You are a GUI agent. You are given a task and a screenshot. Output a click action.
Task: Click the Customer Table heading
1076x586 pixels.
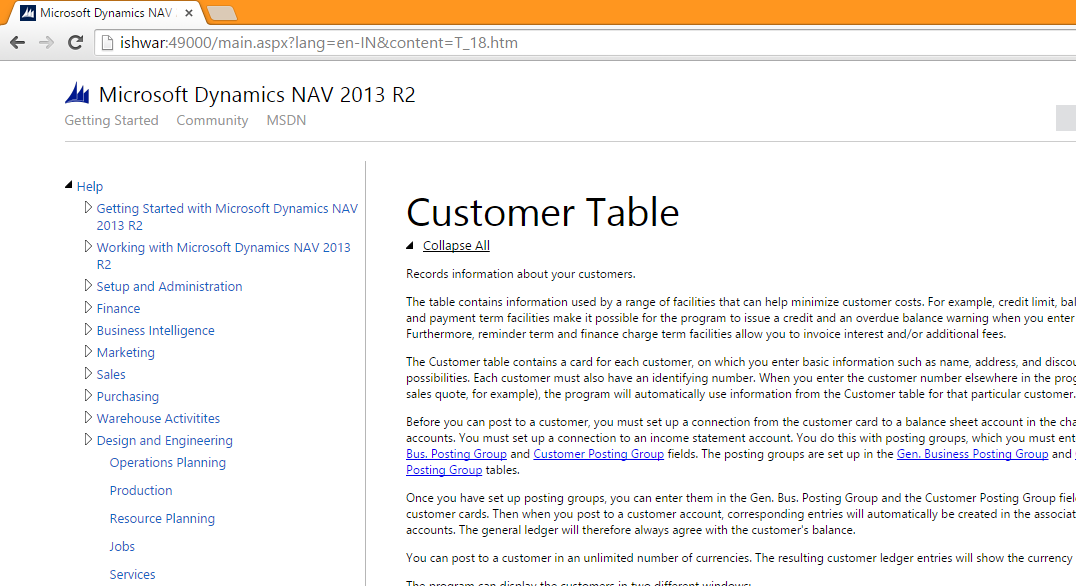(x=542, y=212)
